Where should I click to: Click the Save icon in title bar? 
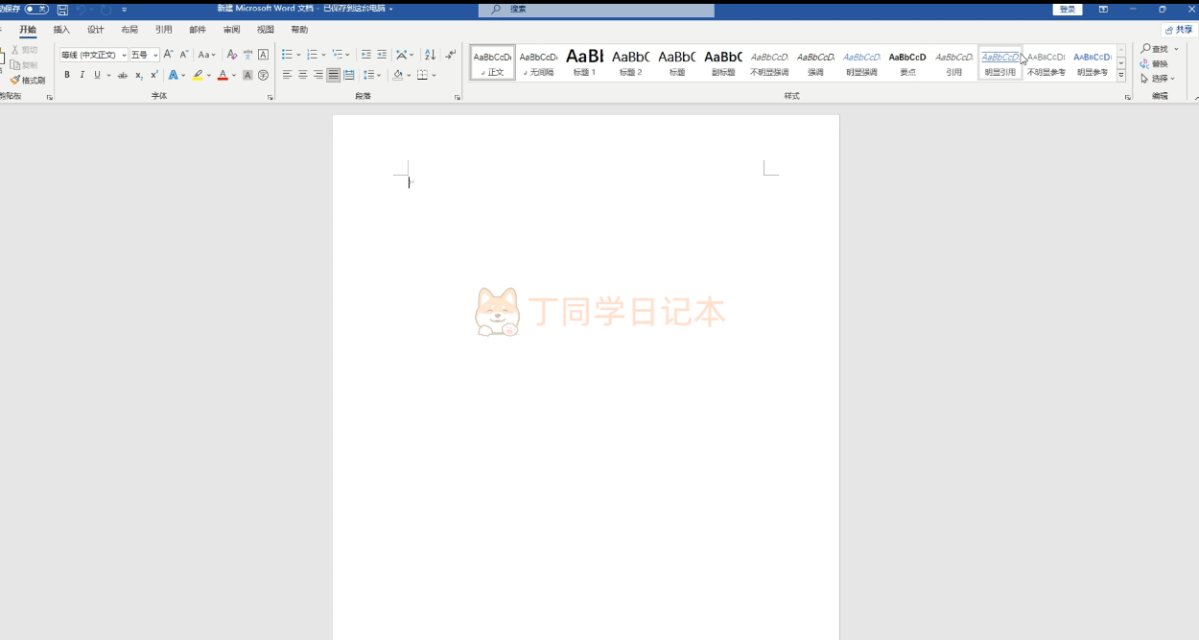[63, 9]
